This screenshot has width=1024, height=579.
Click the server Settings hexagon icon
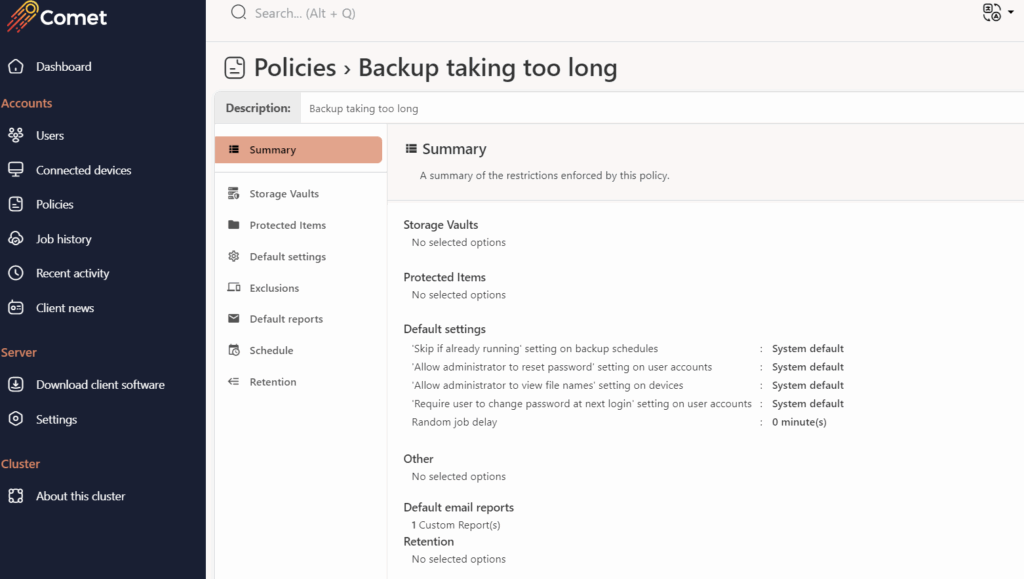tap(15, 419)
